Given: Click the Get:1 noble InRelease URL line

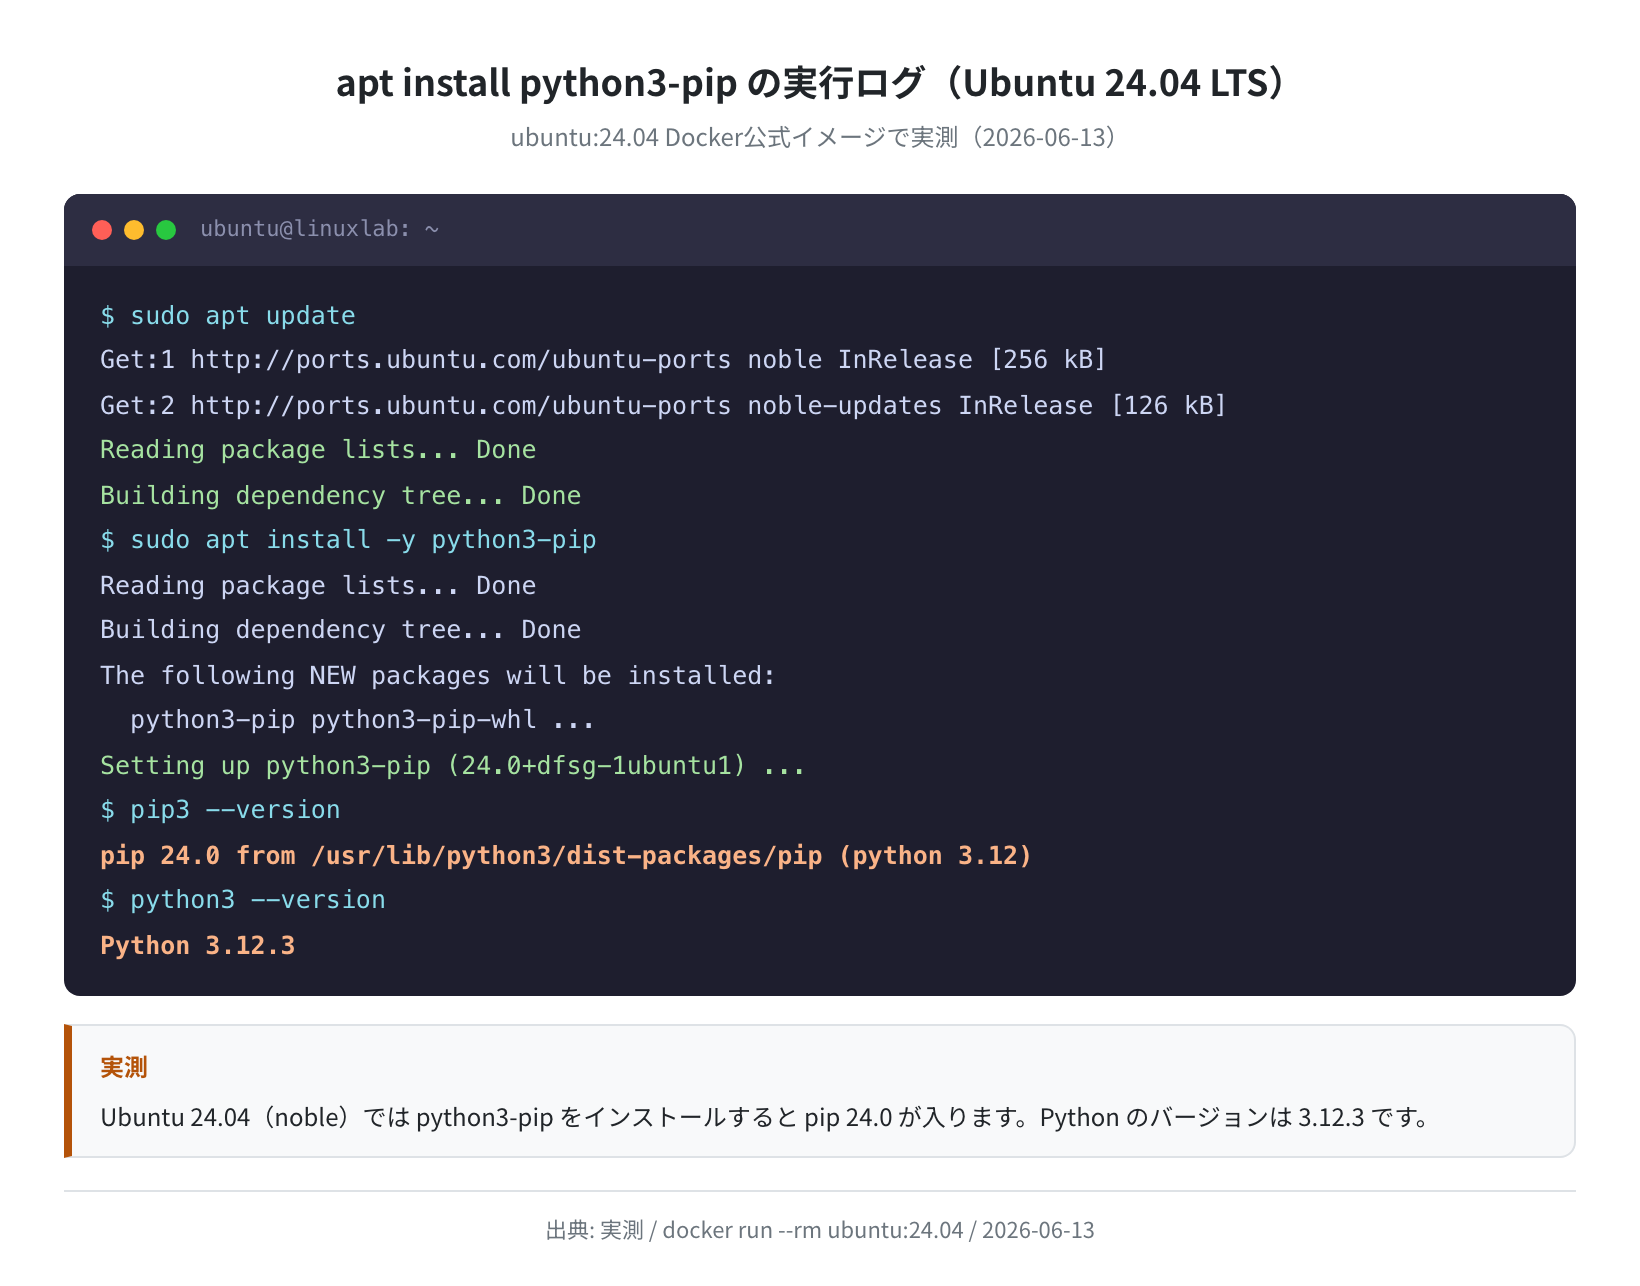Looking at the screenshot, I should (603, 360).
